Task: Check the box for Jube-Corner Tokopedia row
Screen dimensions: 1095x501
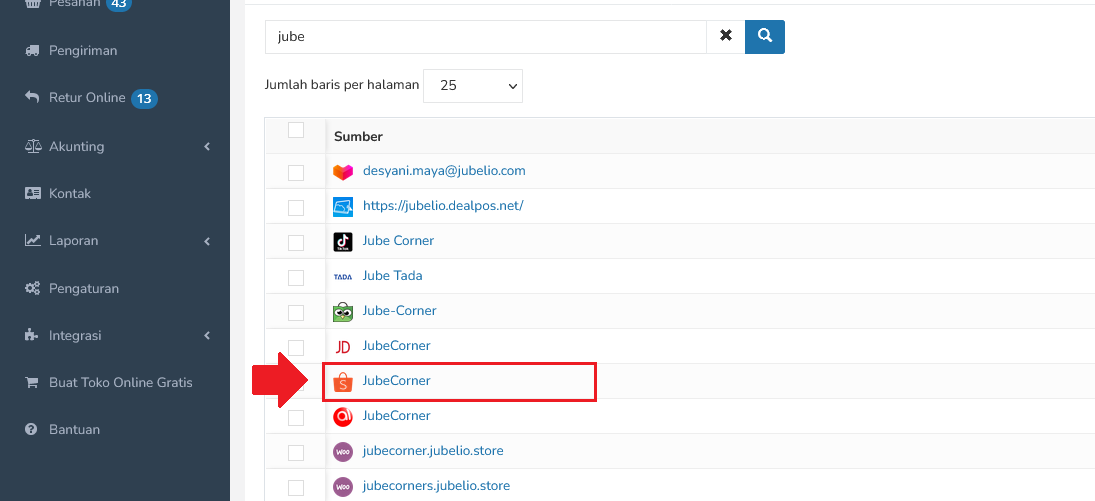Action: (x=296, y=312)
